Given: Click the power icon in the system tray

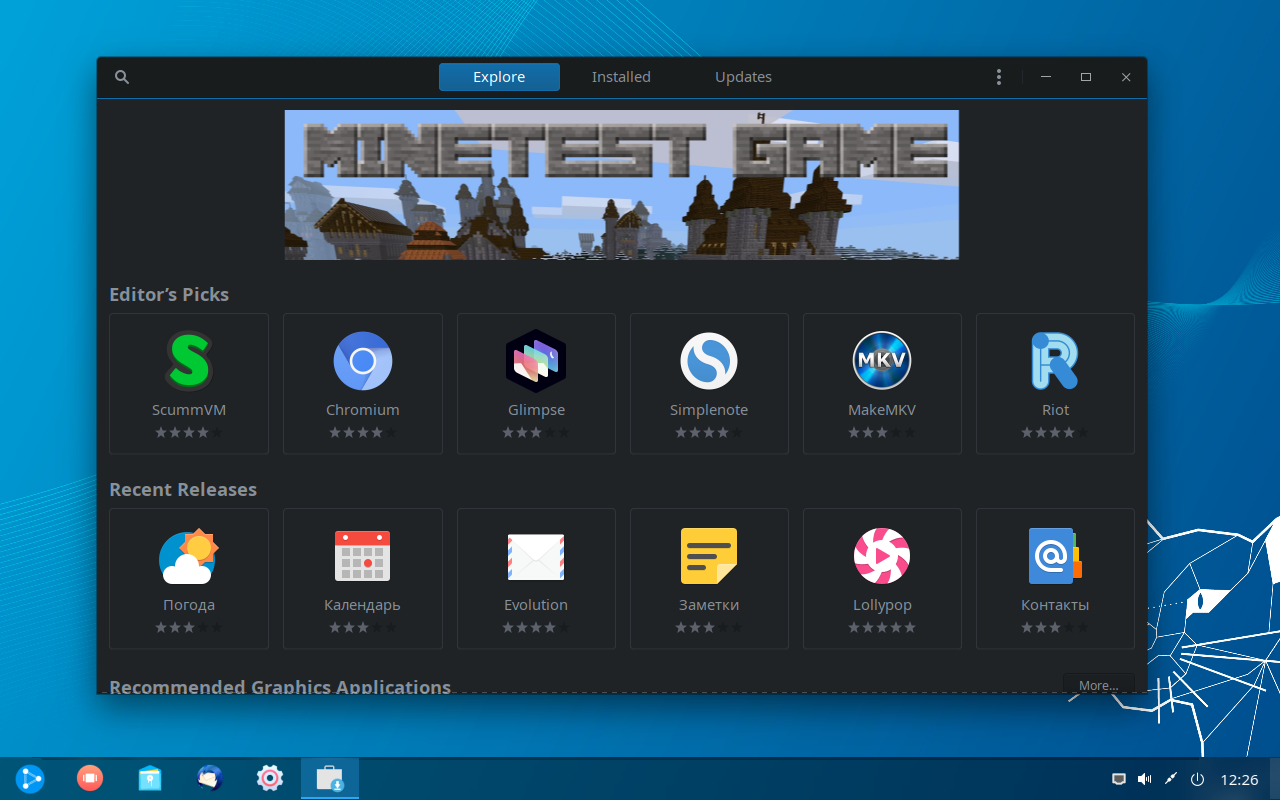Looking at the screenshot, I should click(1198, 779).
